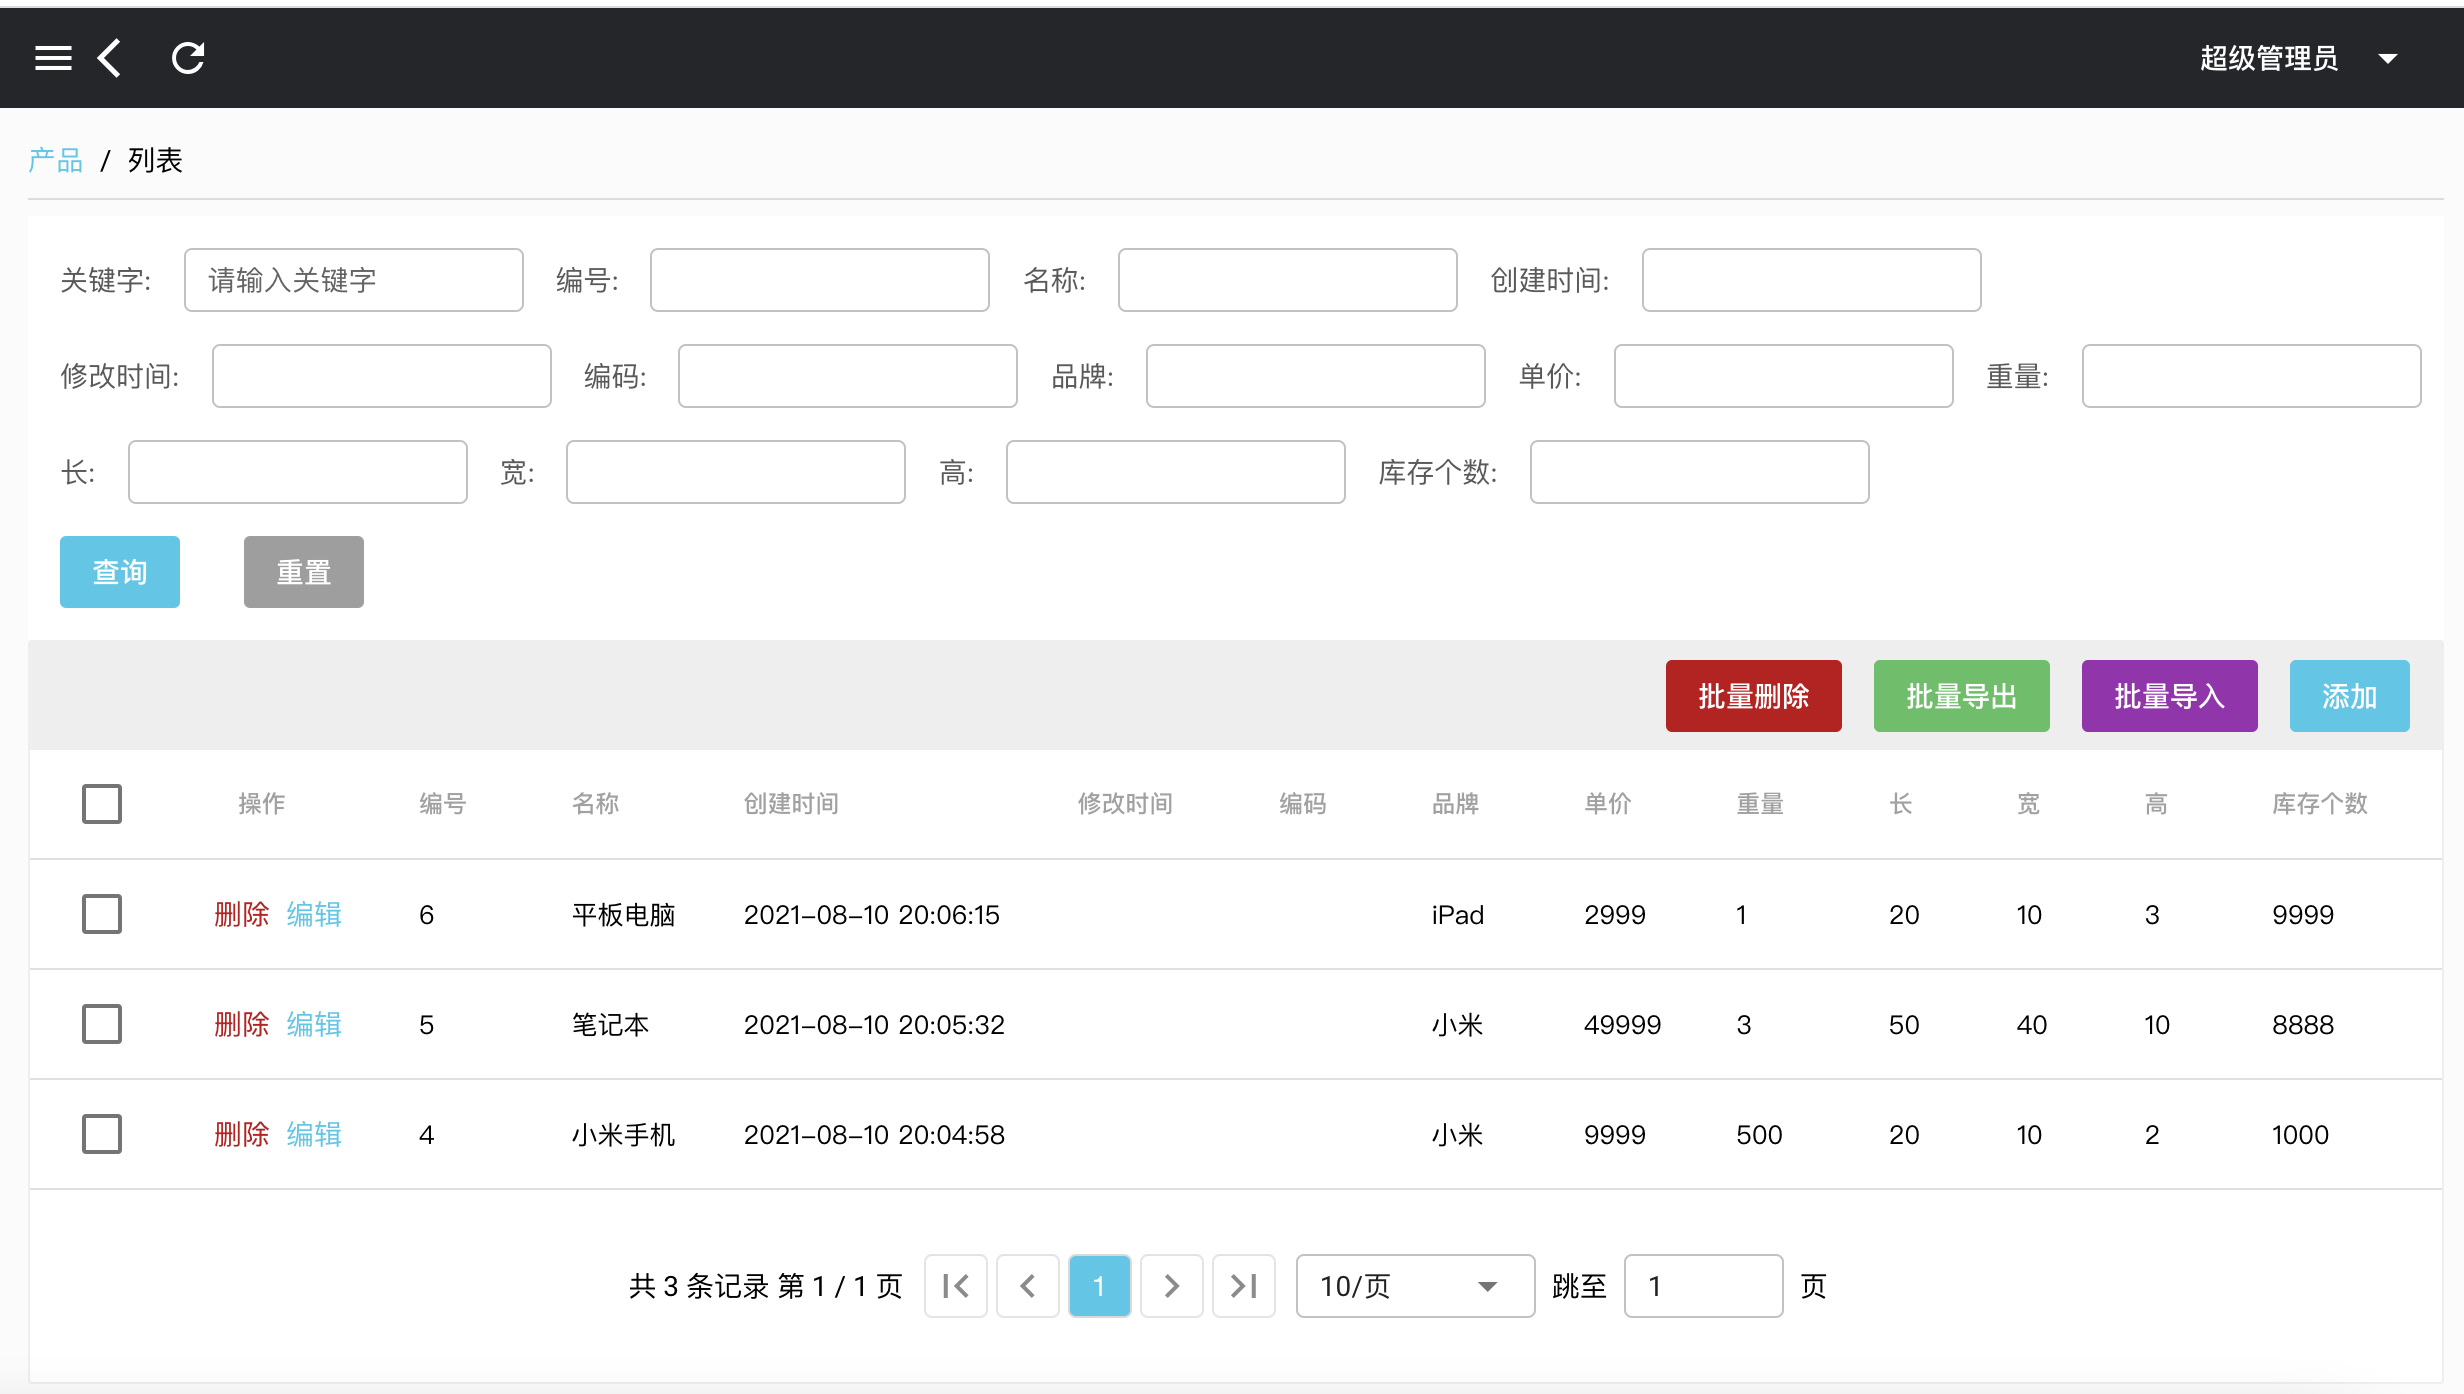2464x1394 pixels.
Task: Open the 创建时间 date picker field
Action: click(x=1810, y=280)
